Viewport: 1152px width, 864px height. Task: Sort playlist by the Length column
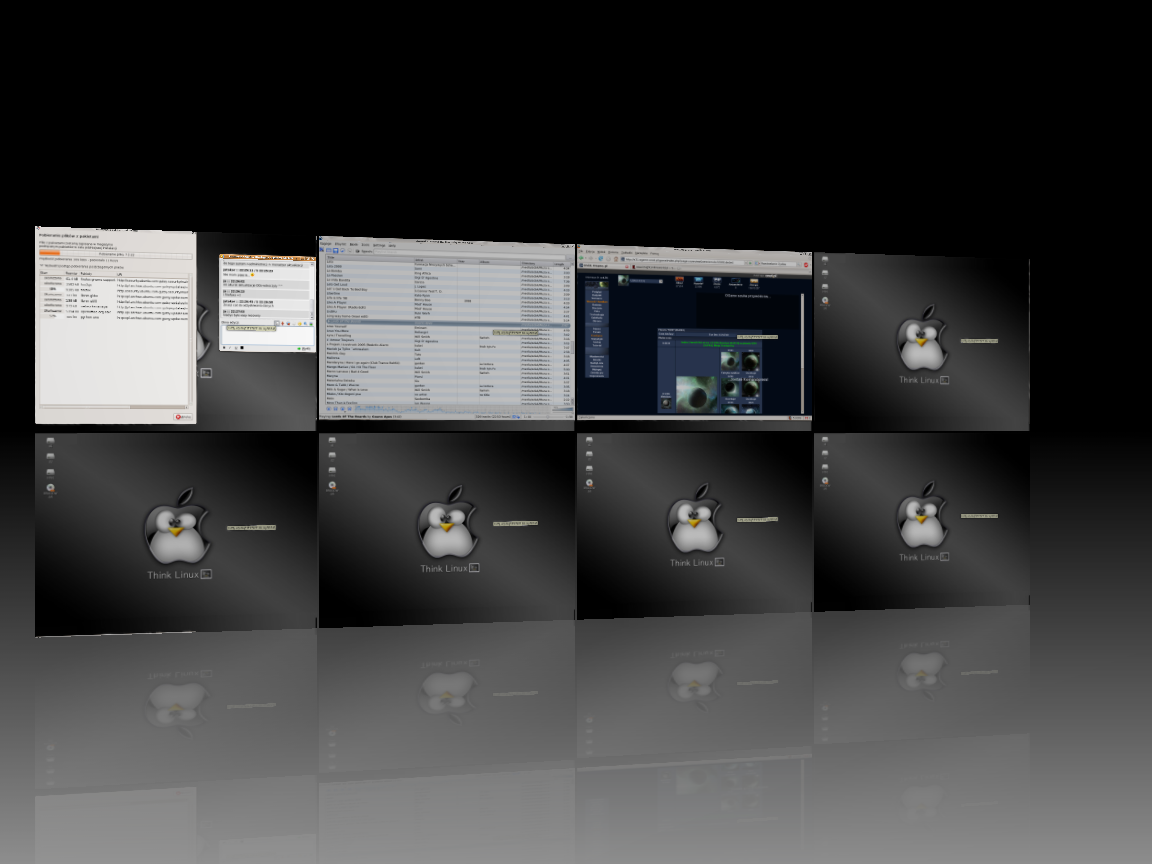coord(560,264)
